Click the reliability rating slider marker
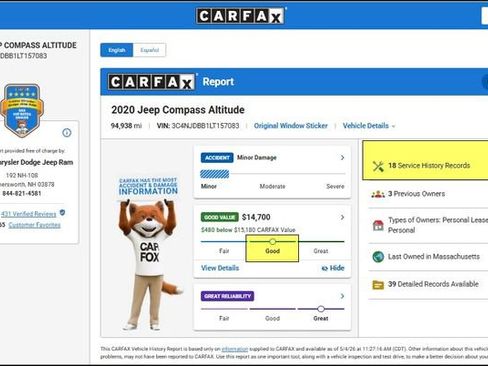Screen dimensions: 488x366 tap(321, 309)
